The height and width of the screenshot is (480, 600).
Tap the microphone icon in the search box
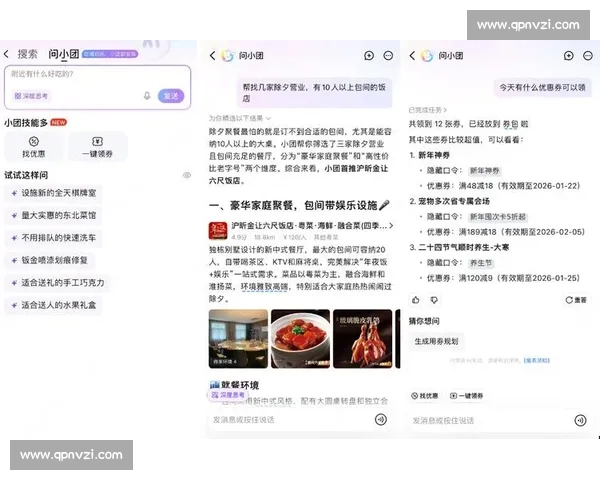pos(147,96)
